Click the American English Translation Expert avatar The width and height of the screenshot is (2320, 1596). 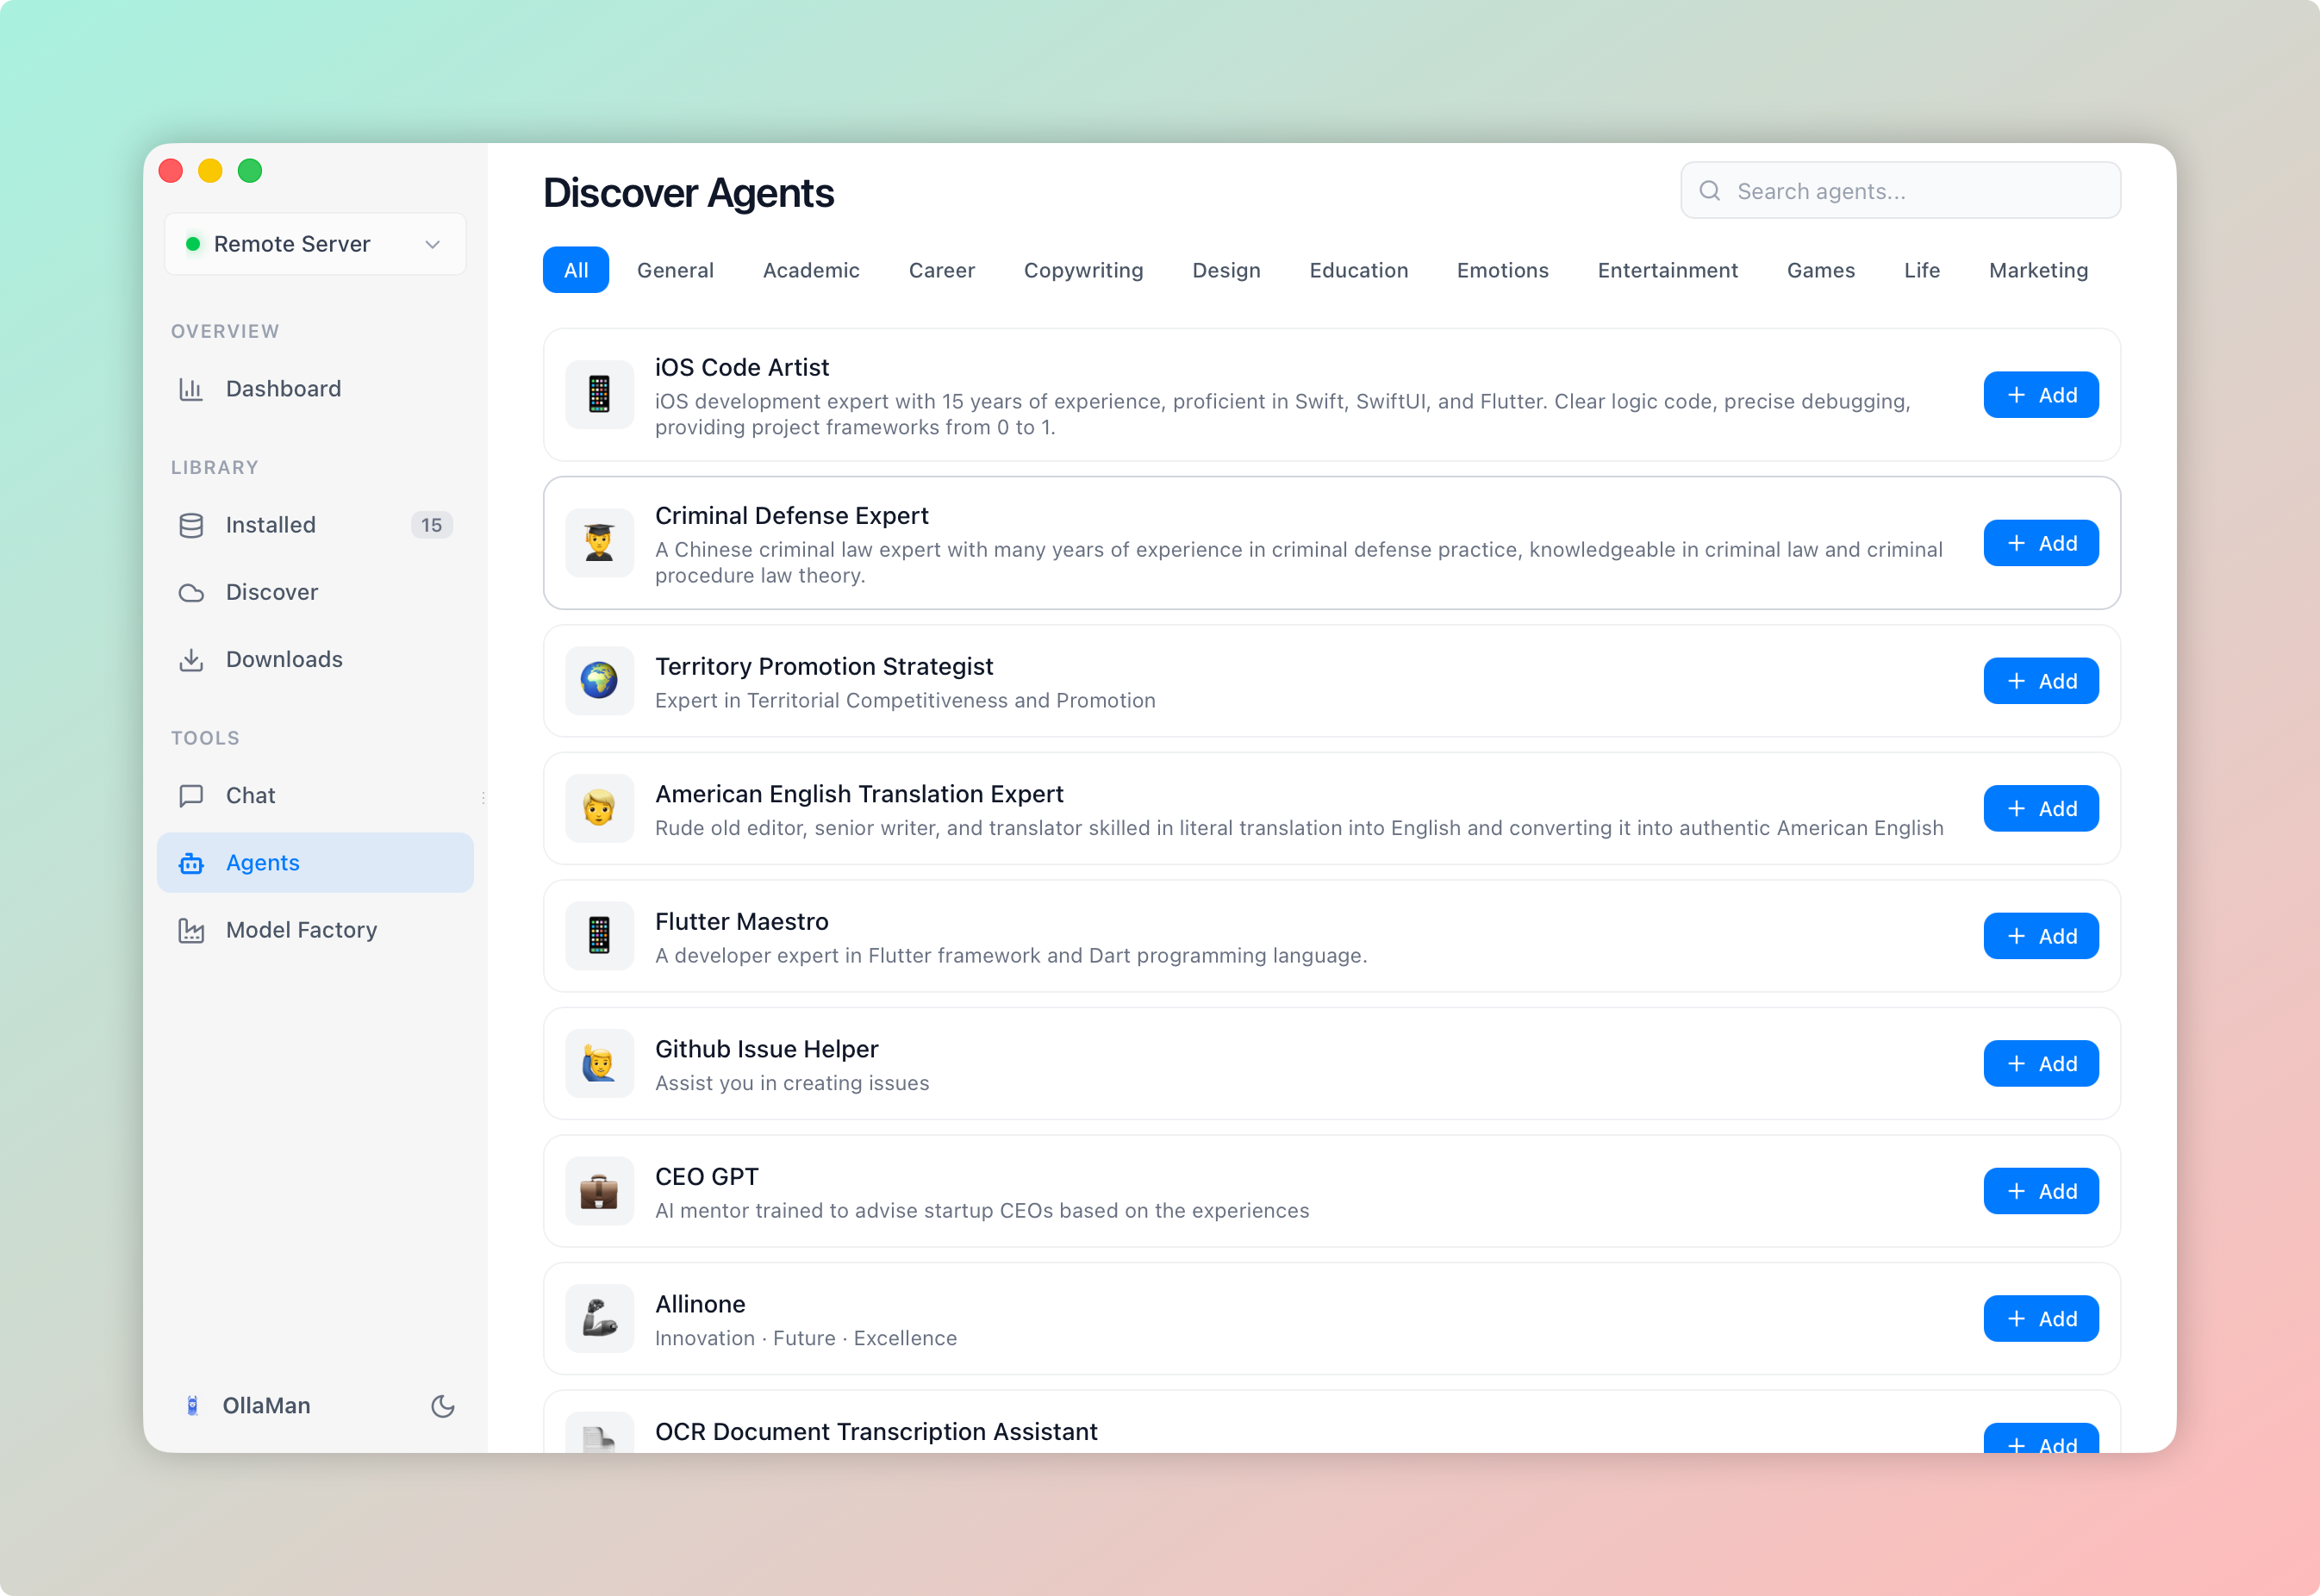click(599, 809)
